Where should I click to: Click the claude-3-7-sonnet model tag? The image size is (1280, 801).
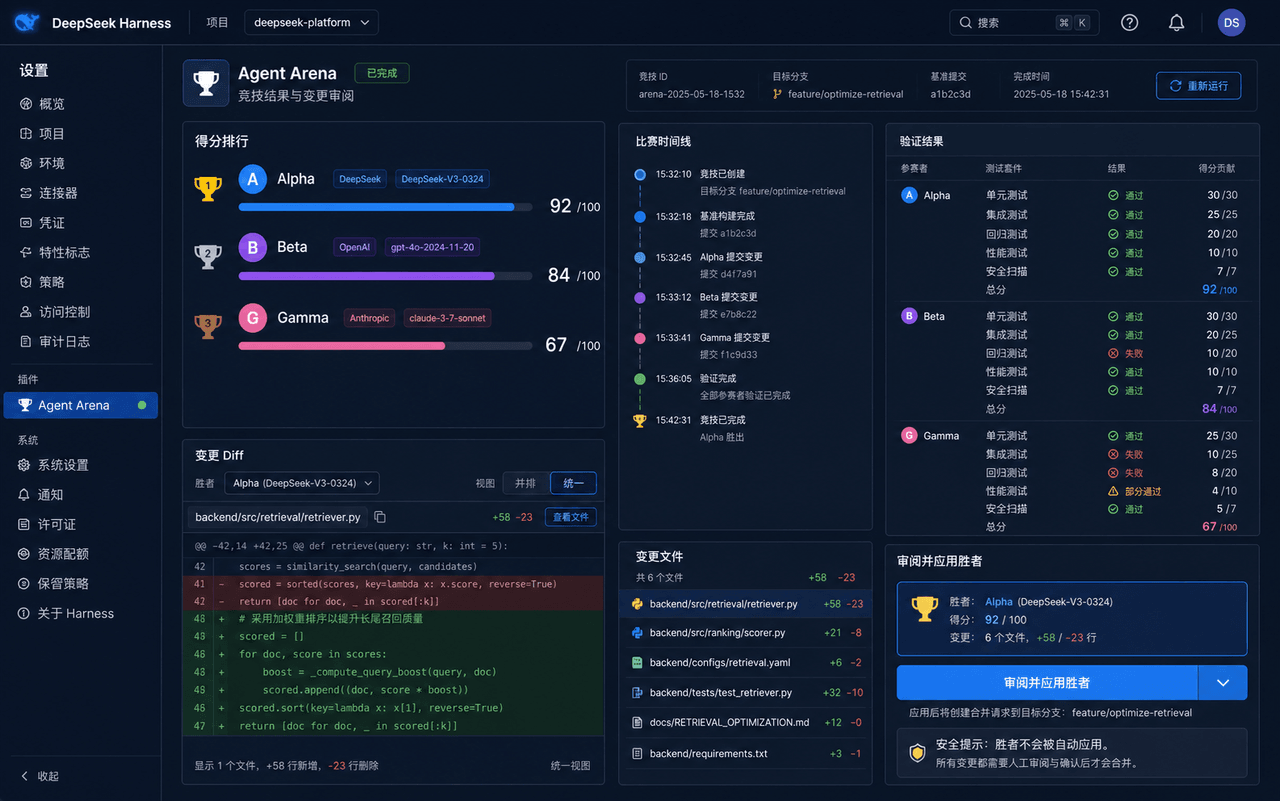click(x=446, y=318)
